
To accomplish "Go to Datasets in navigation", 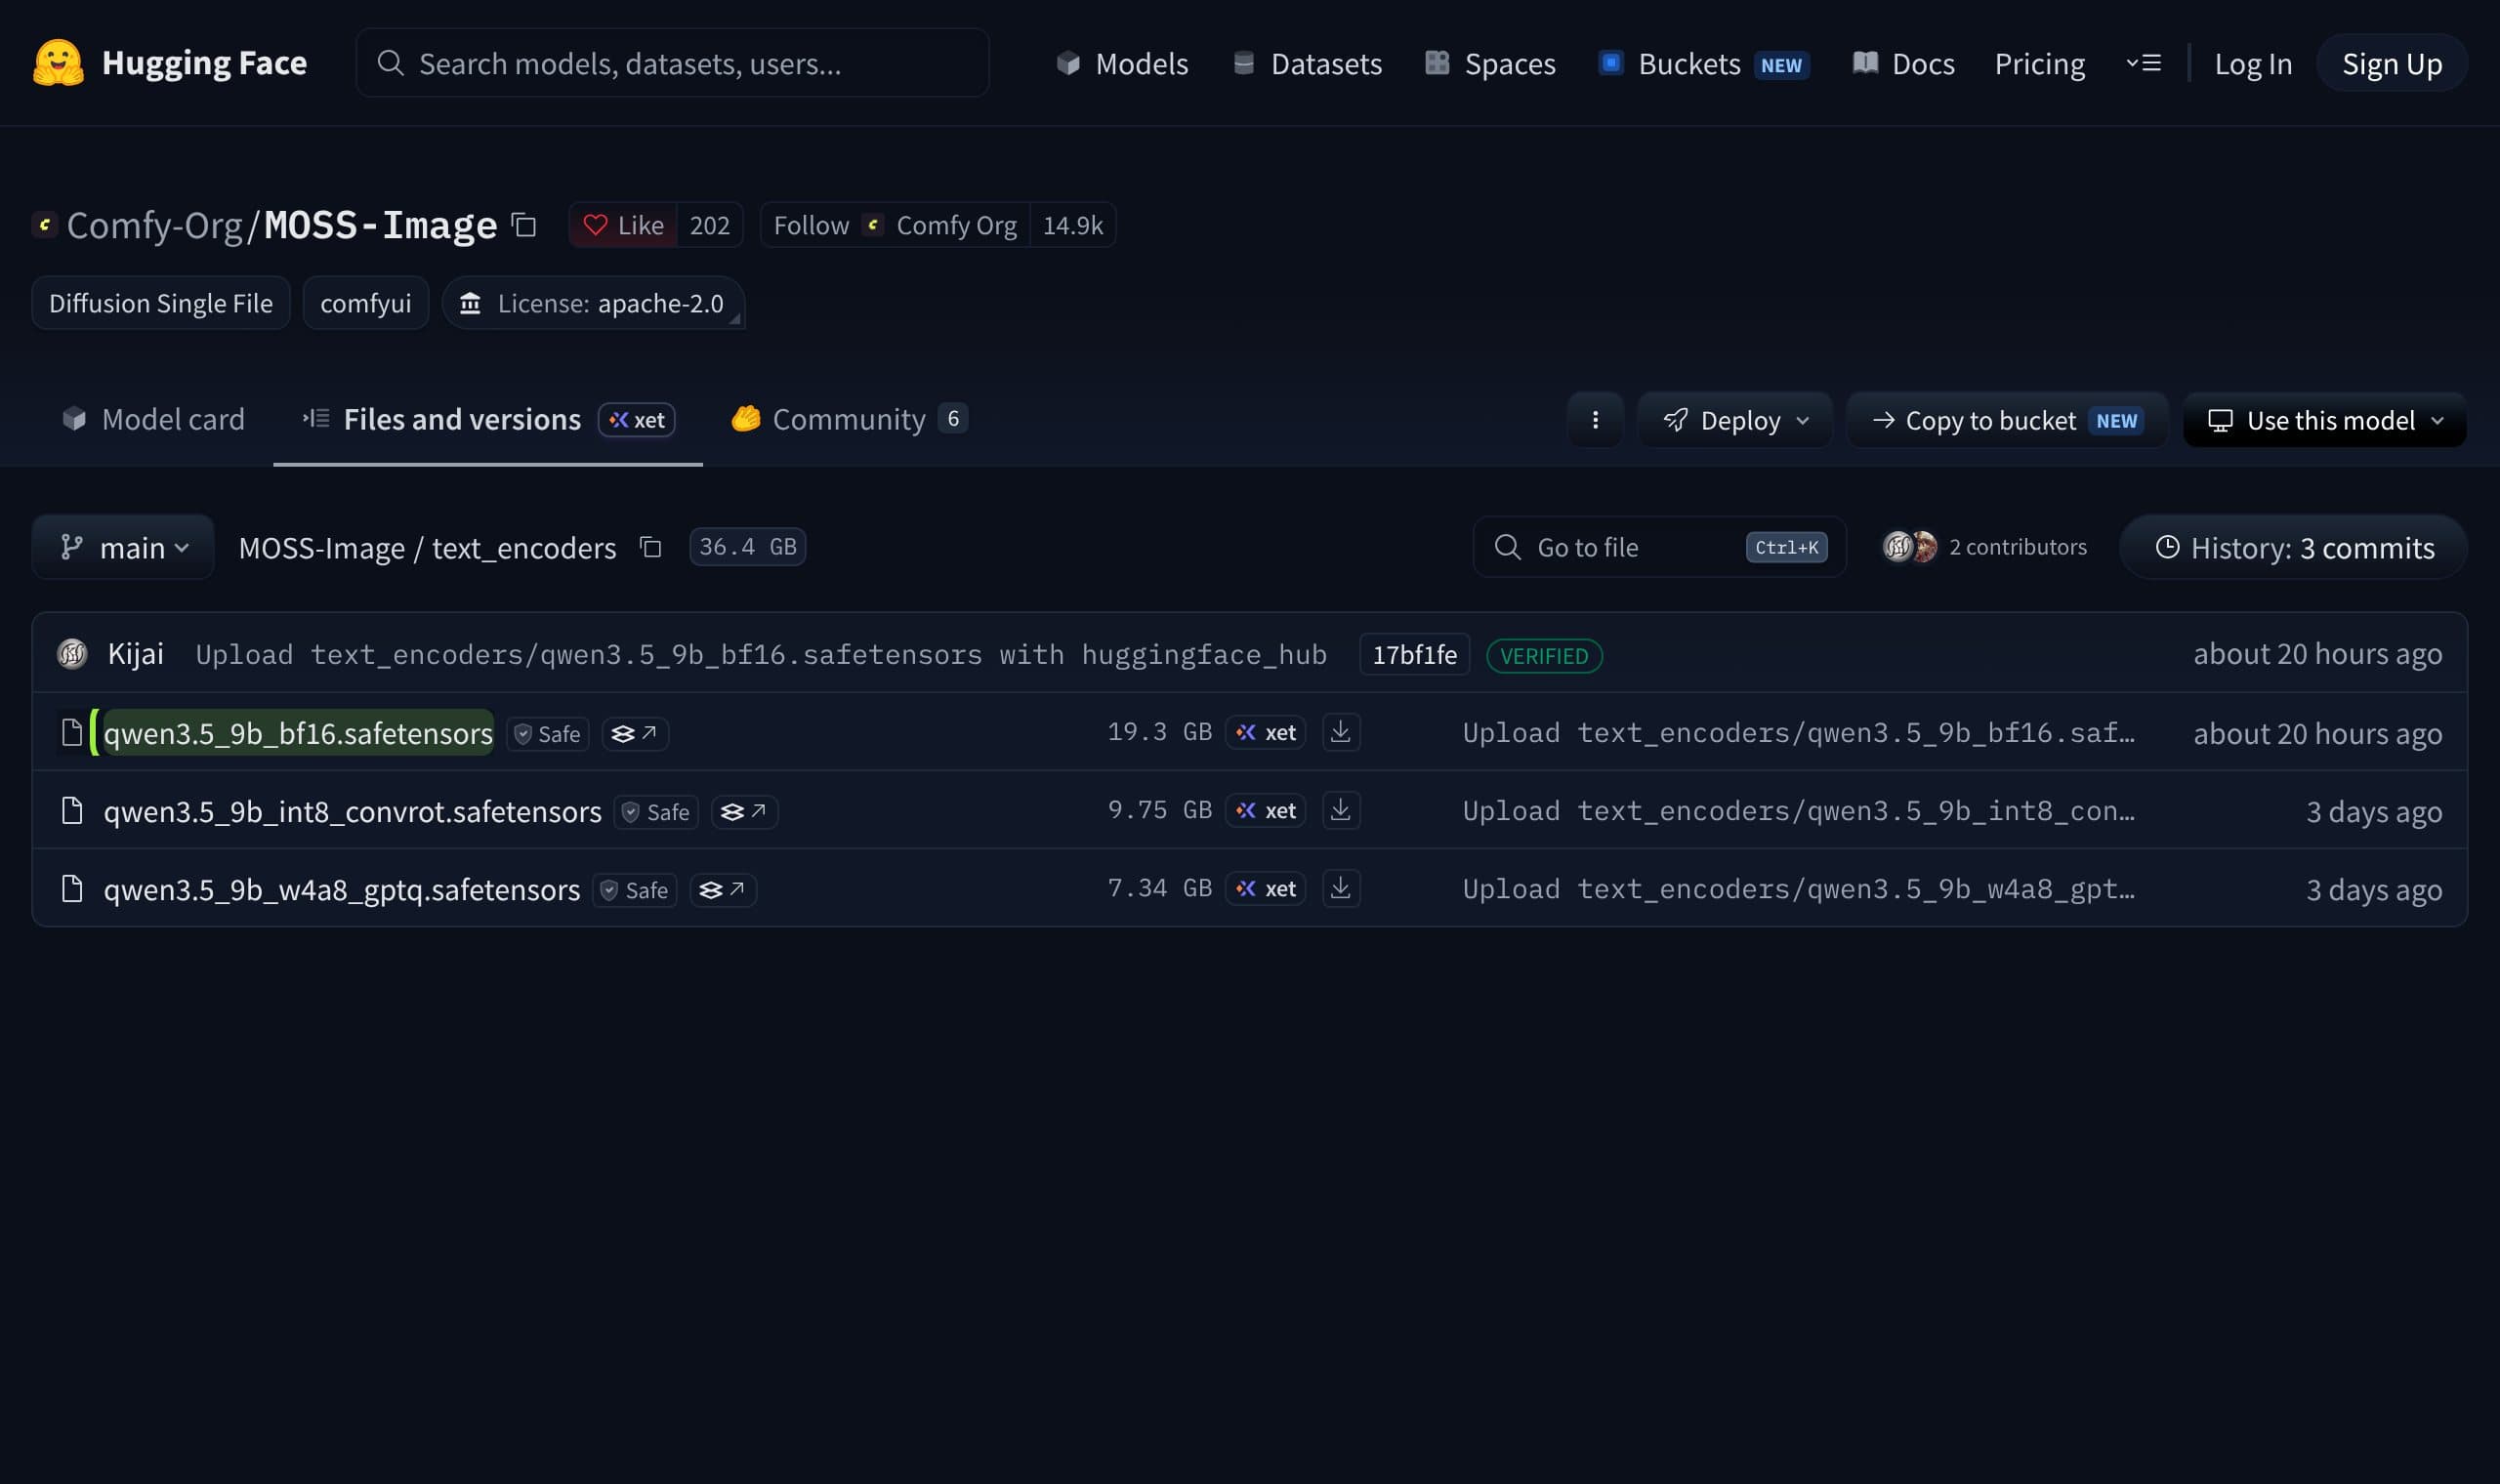I will click(x=1307, y=63).
